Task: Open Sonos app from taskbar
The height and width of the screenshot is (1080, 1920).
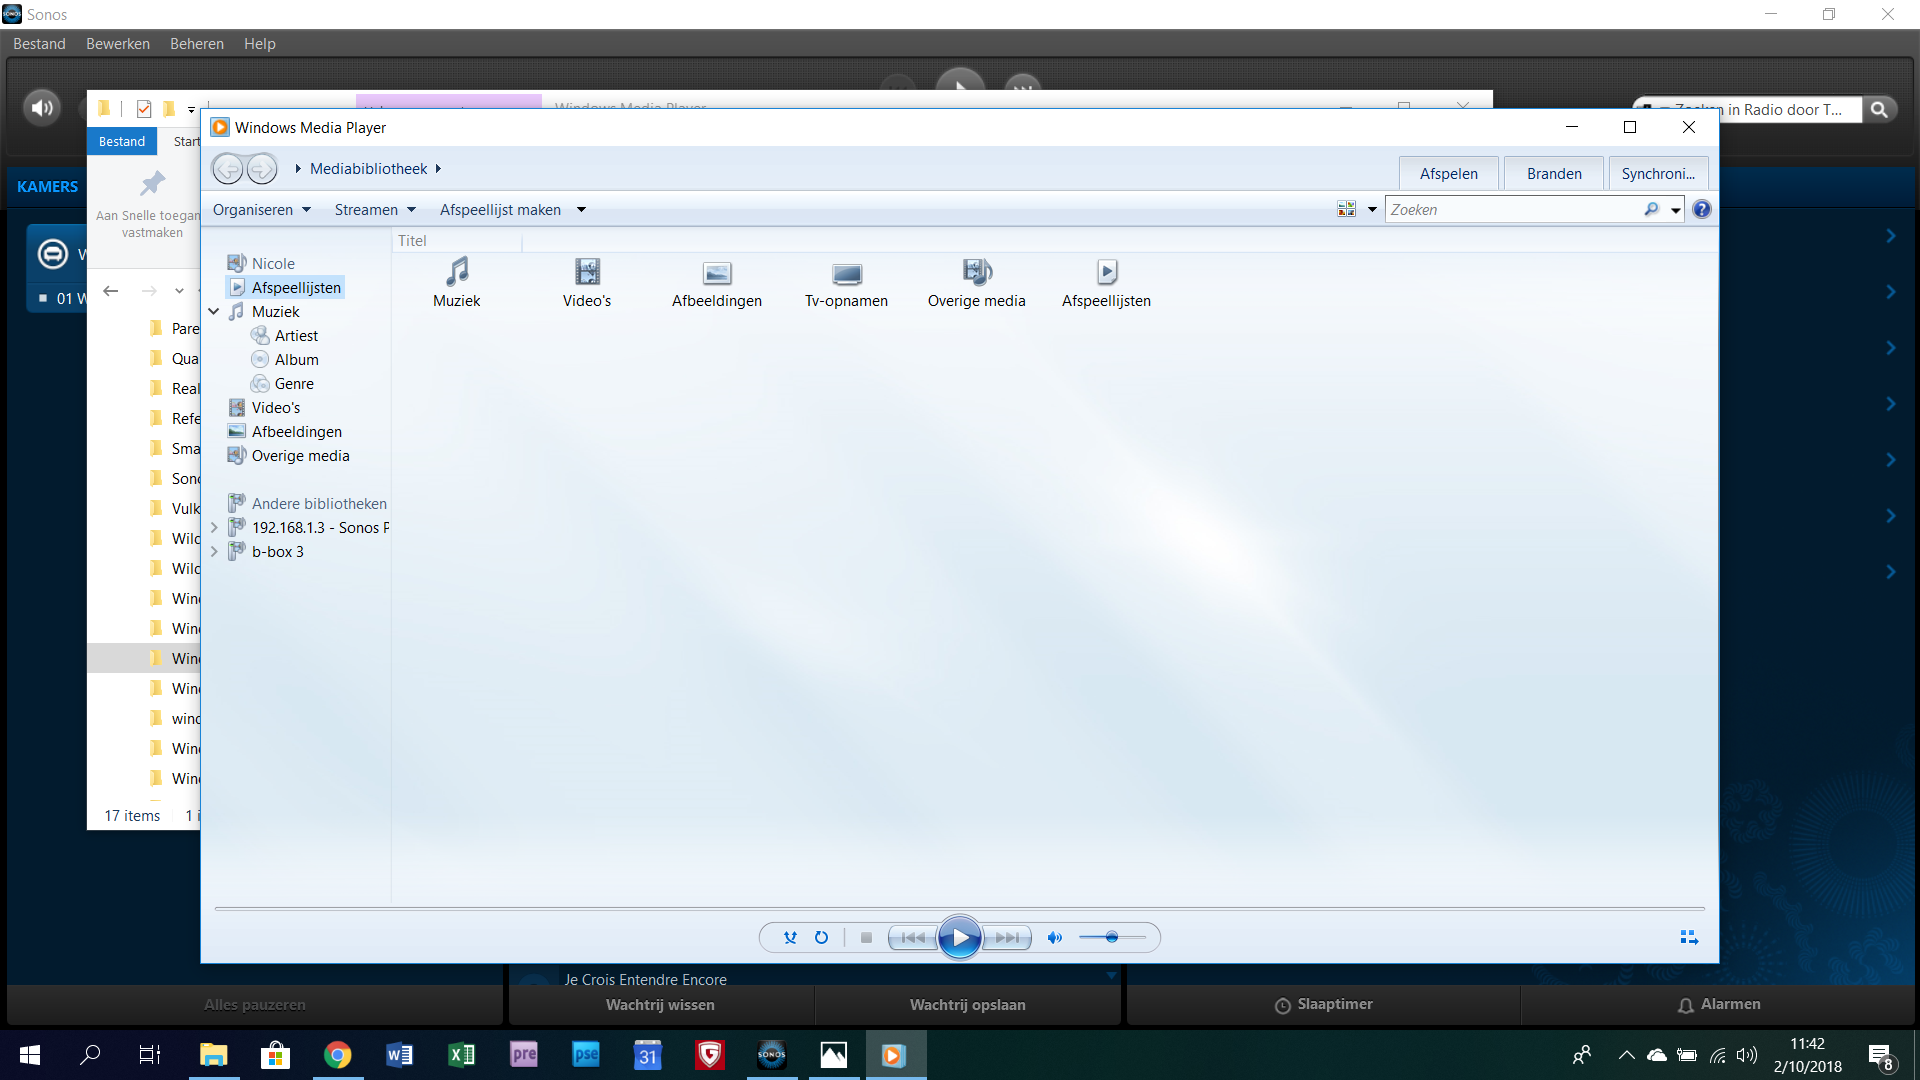Action: point(771,1055)
